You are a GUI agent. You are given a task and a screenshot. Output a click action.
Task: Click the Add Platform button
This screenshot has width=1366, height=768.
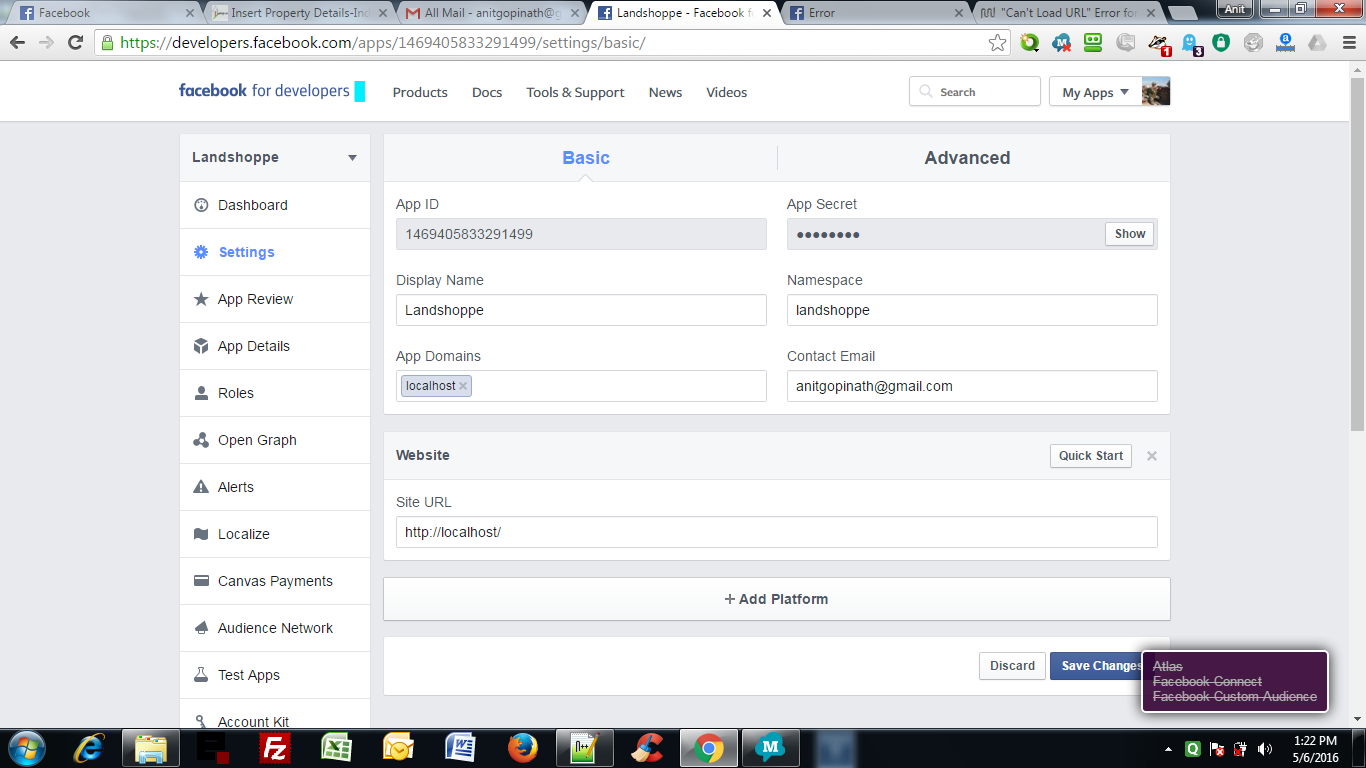pos(777,599)
